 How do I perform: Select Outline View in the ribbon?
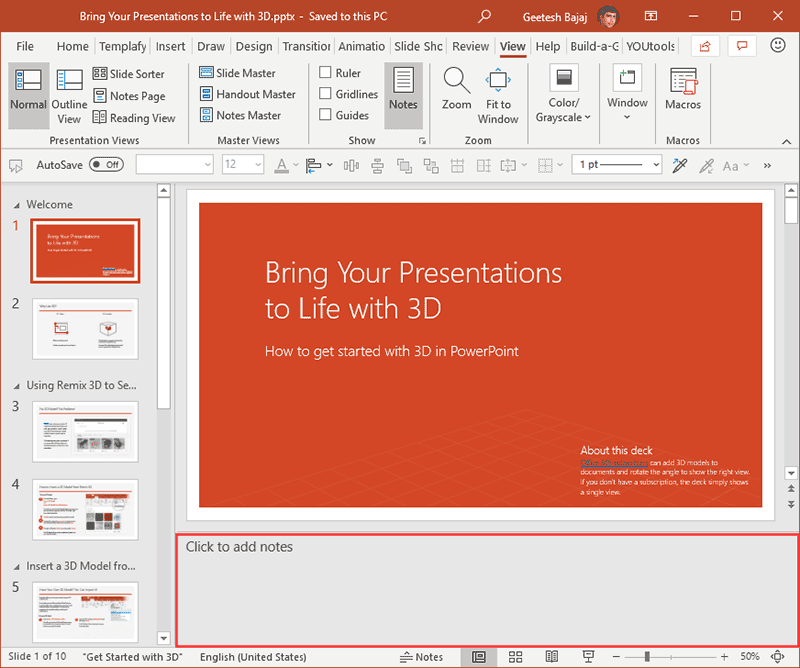click(68, 94)
